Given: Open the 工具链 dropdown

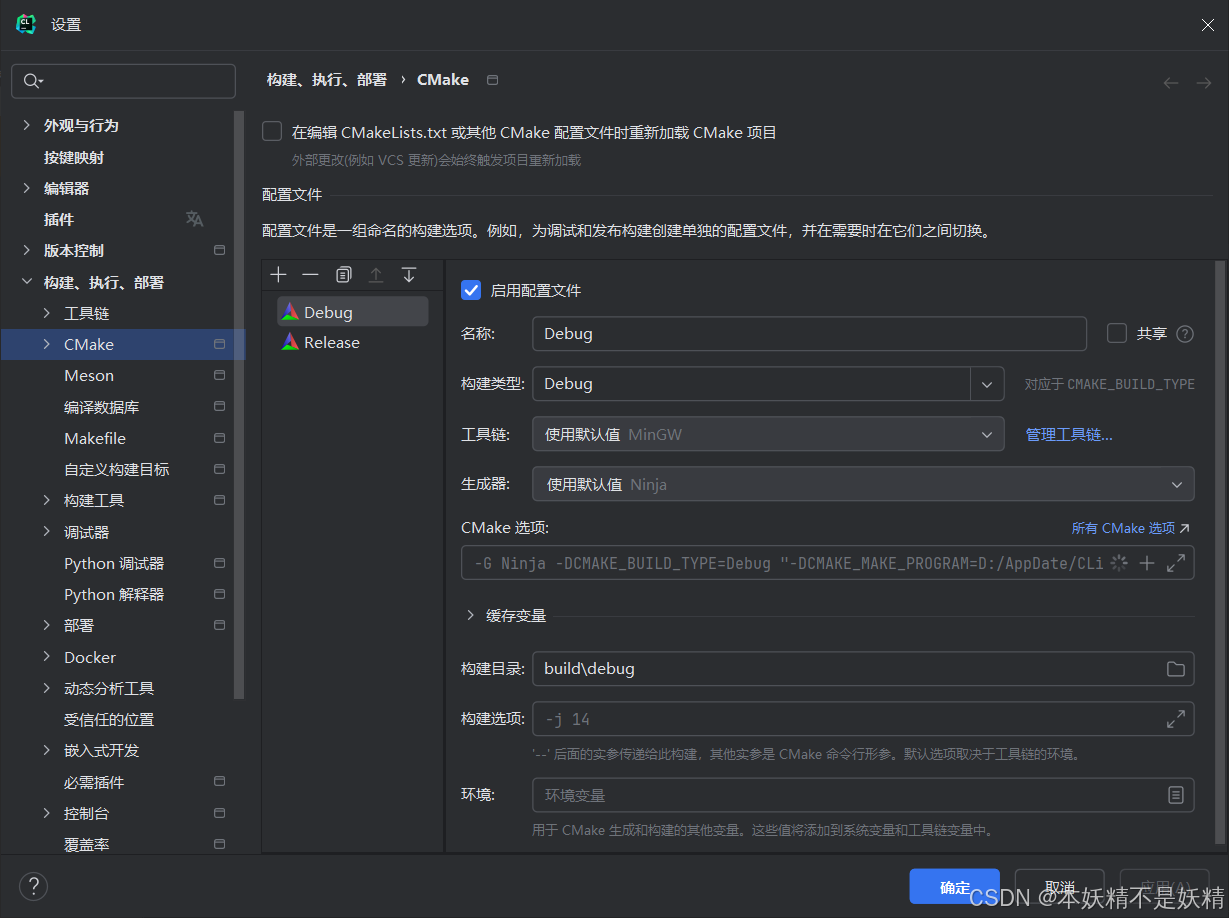Looking at the screenshot, I should click(x=768, y=434).
